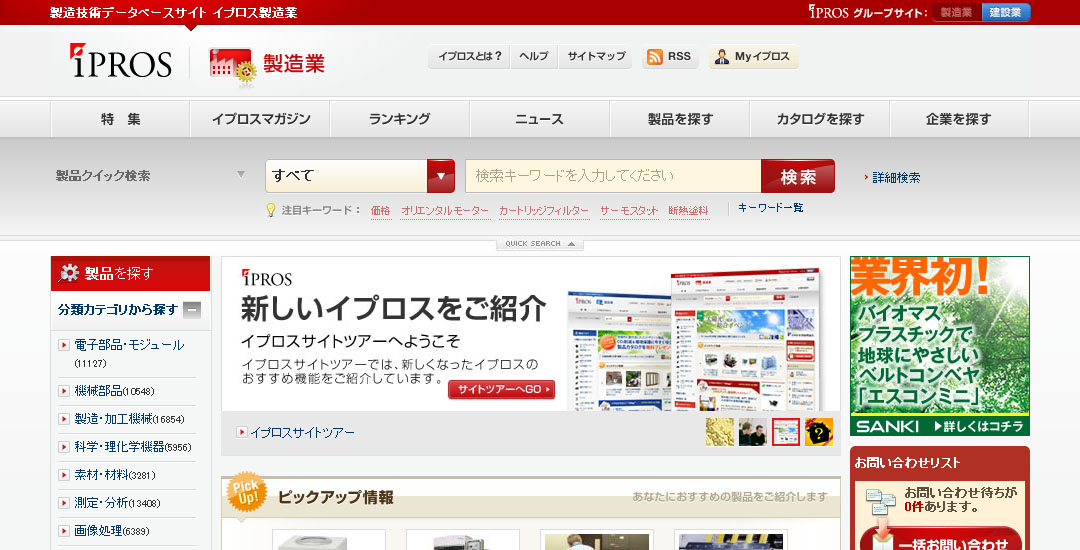Click the カートリッジフィルター keyword link
Viewport: 1080px width, 550px height.
(544, 211)
